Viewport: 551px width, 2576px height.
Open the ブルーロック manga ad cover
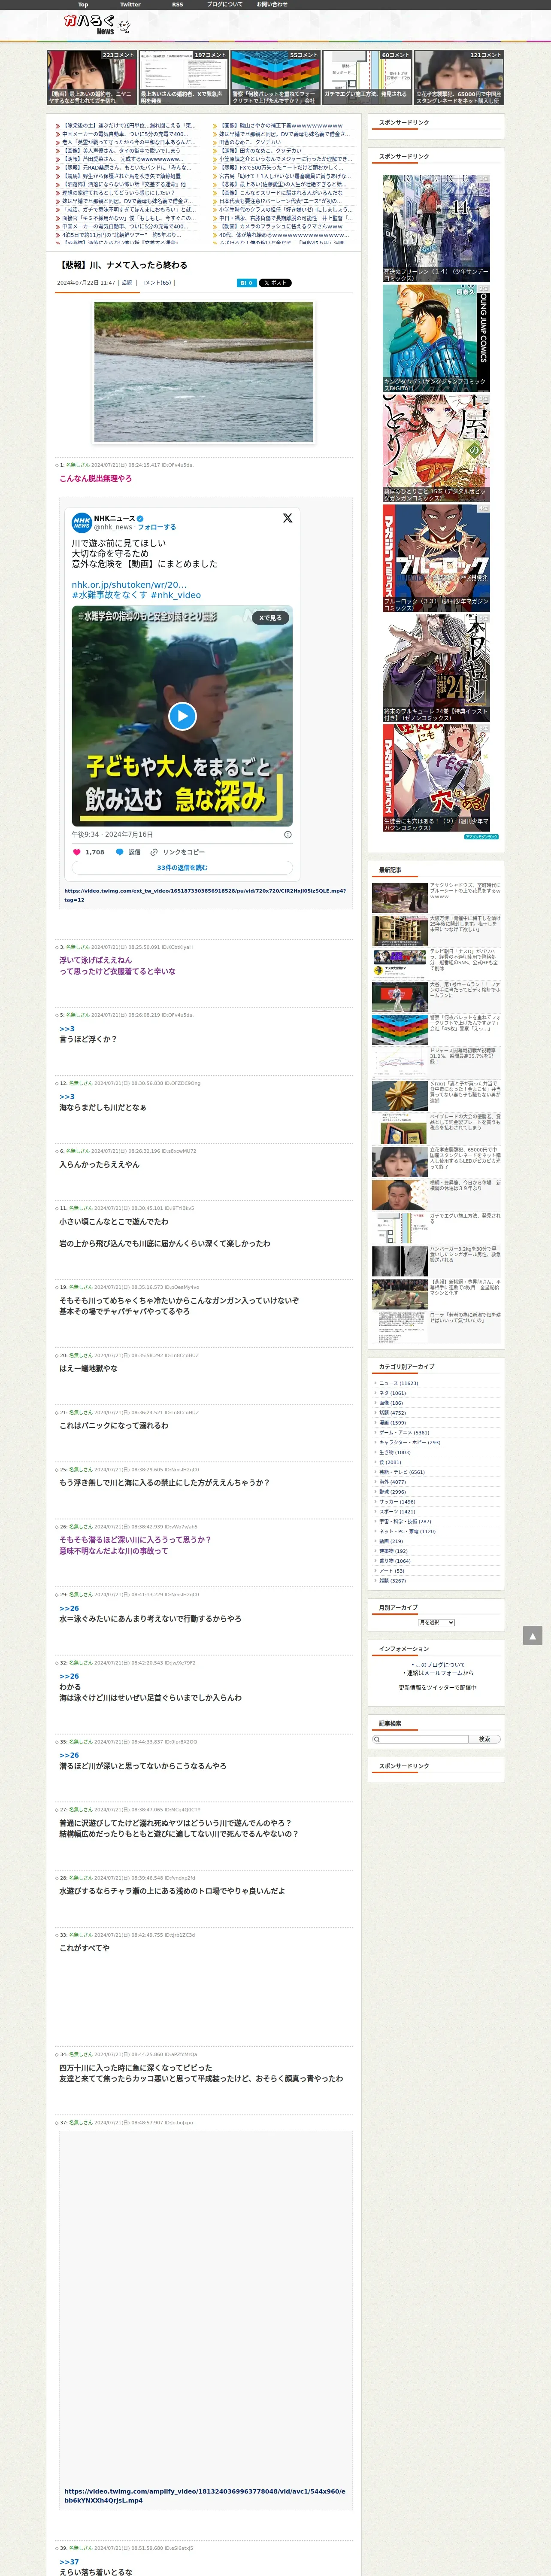pyautogui.click(x=436, y=558)
